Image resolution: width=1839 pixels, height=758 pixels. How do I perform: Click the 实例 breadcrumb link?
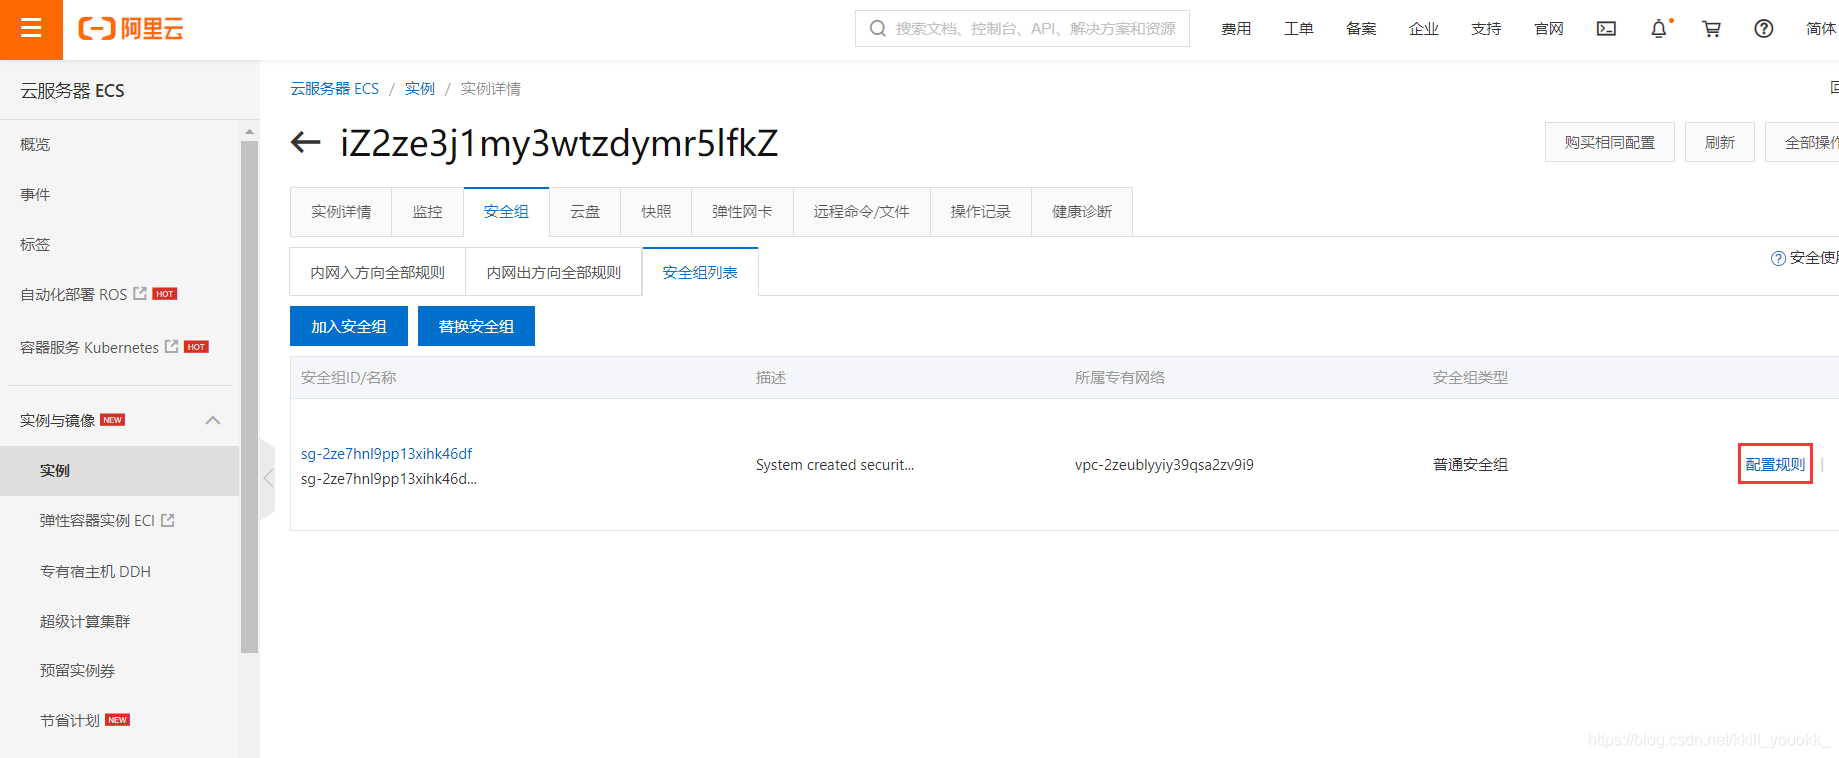(x=419, y=89)
